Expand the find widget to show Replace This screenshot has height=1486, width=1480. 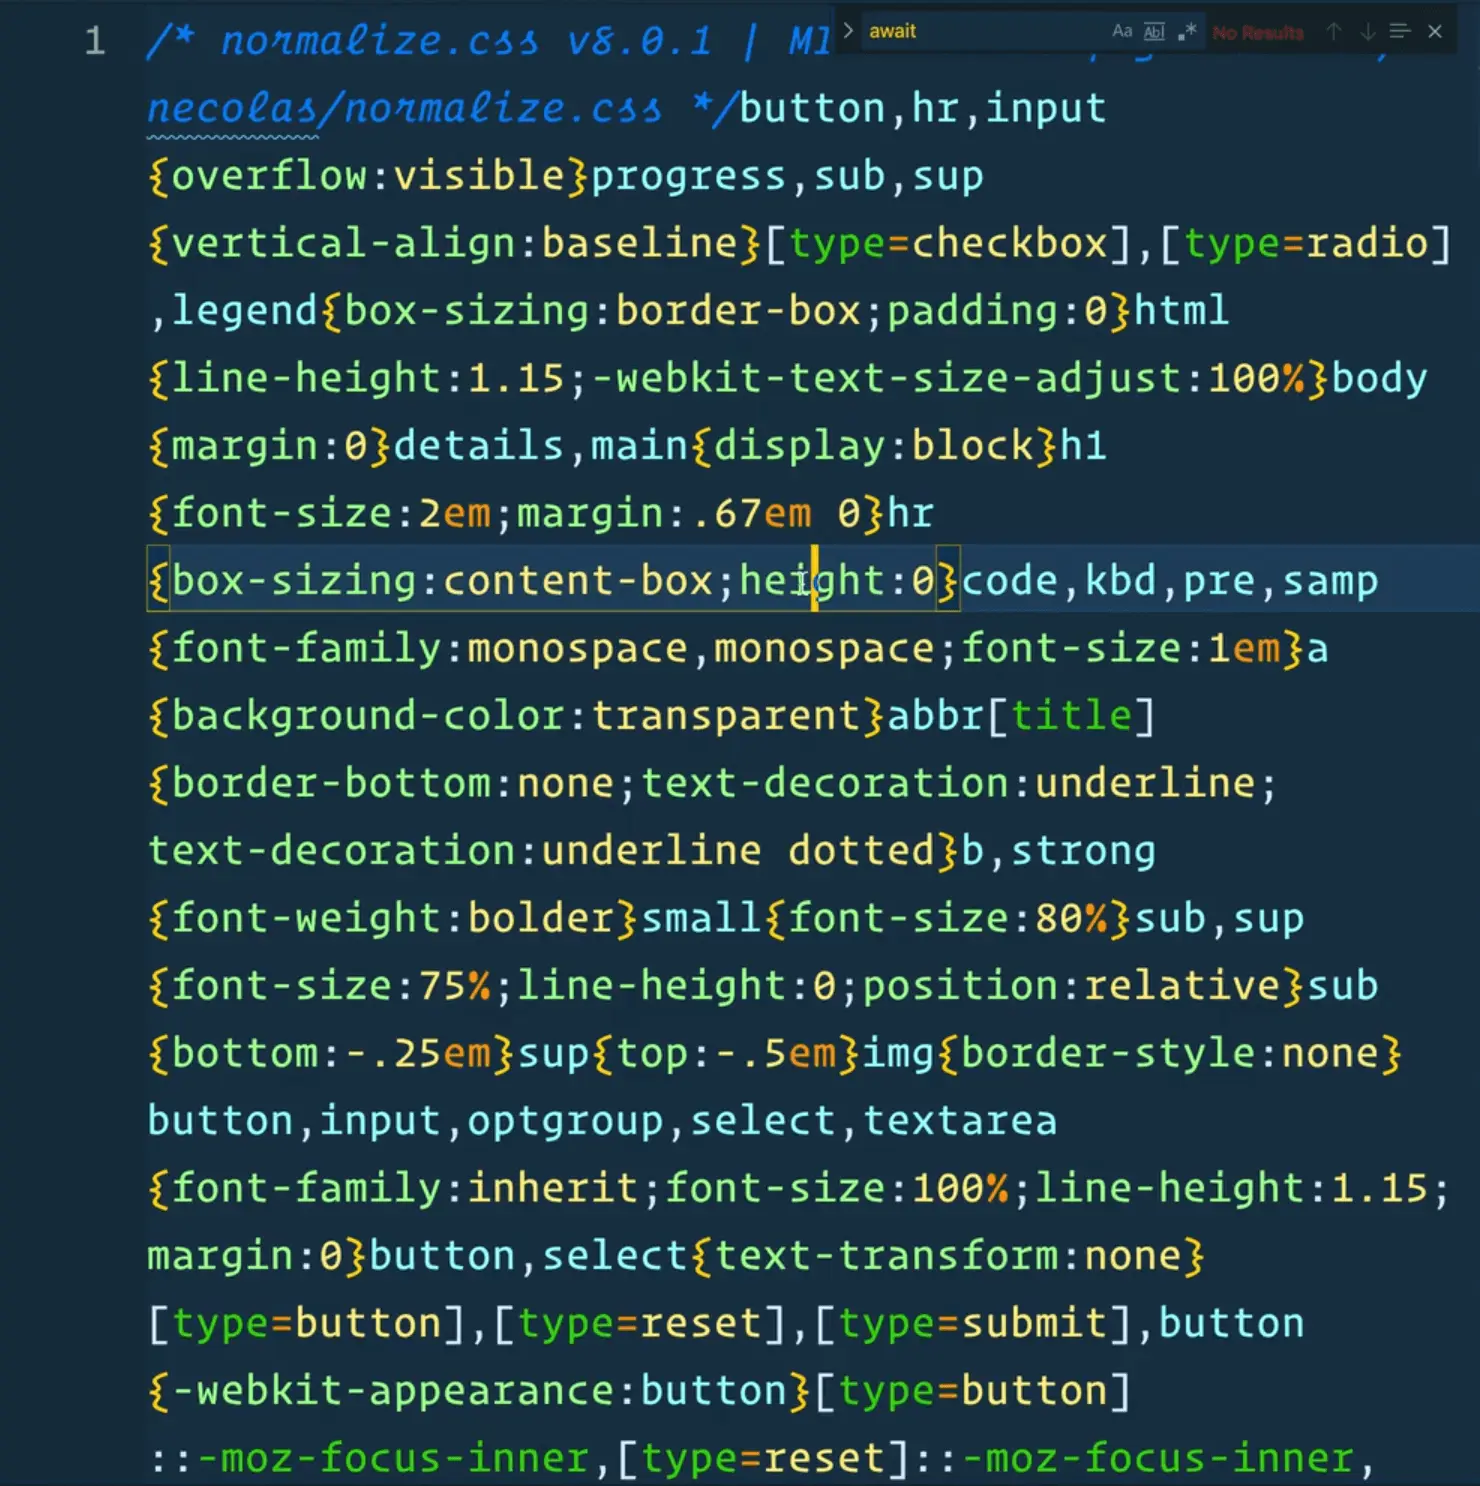coord(847,30)
